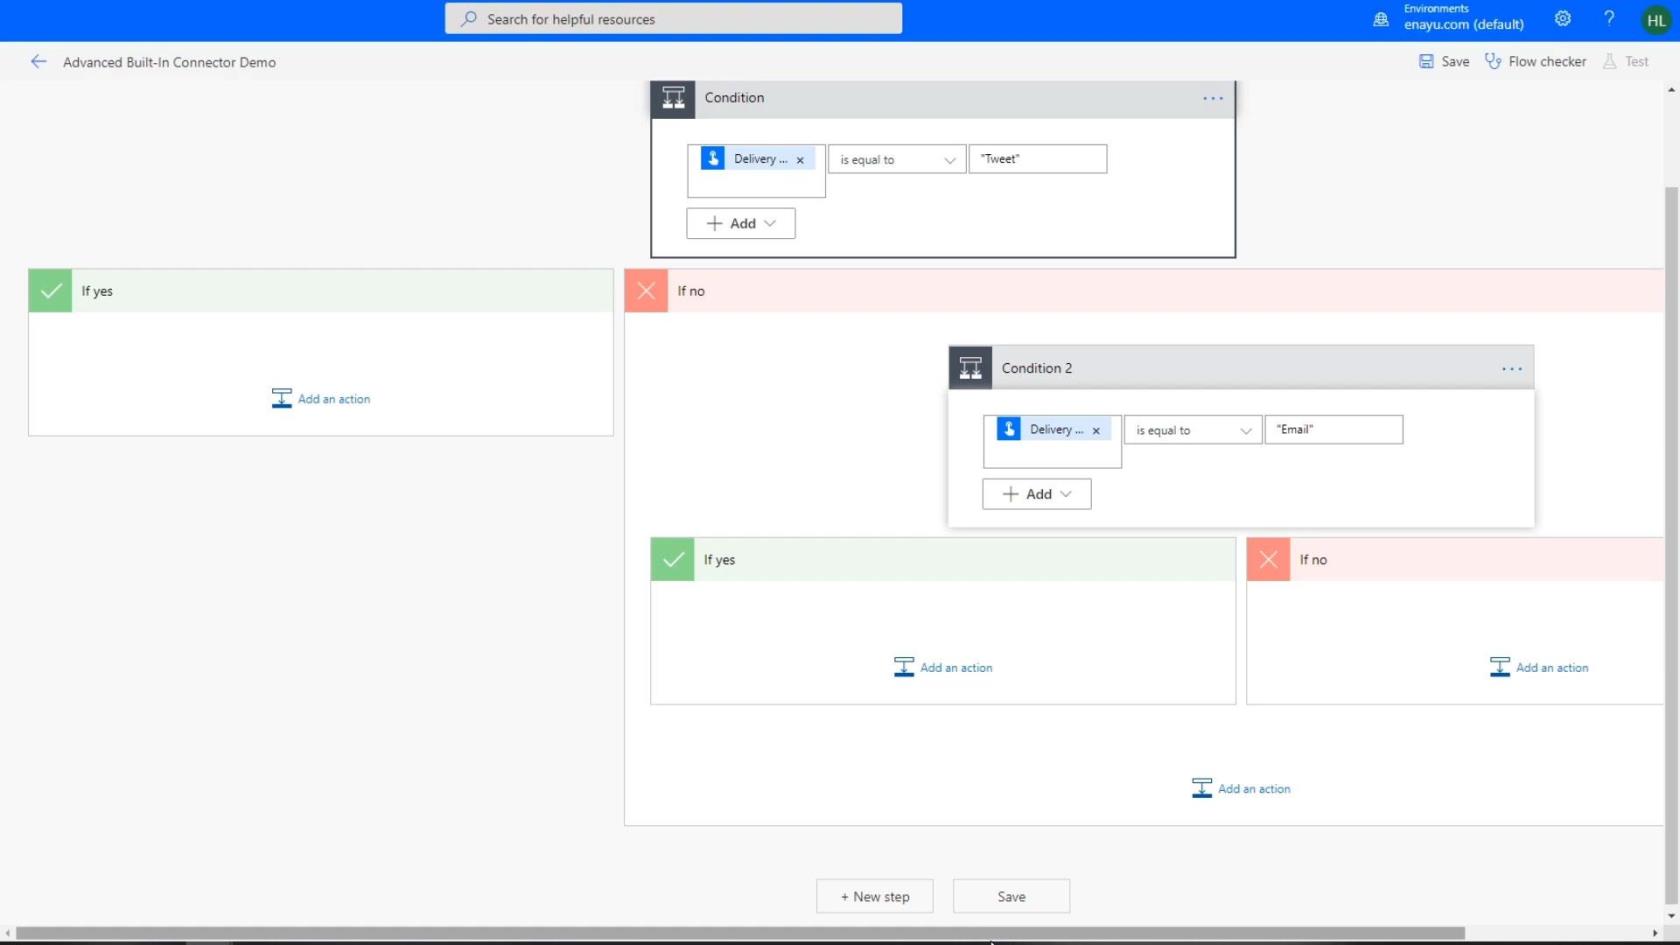Open the help question mark icon
The image size is (1680, 945).
click(x=1609, y=19)
